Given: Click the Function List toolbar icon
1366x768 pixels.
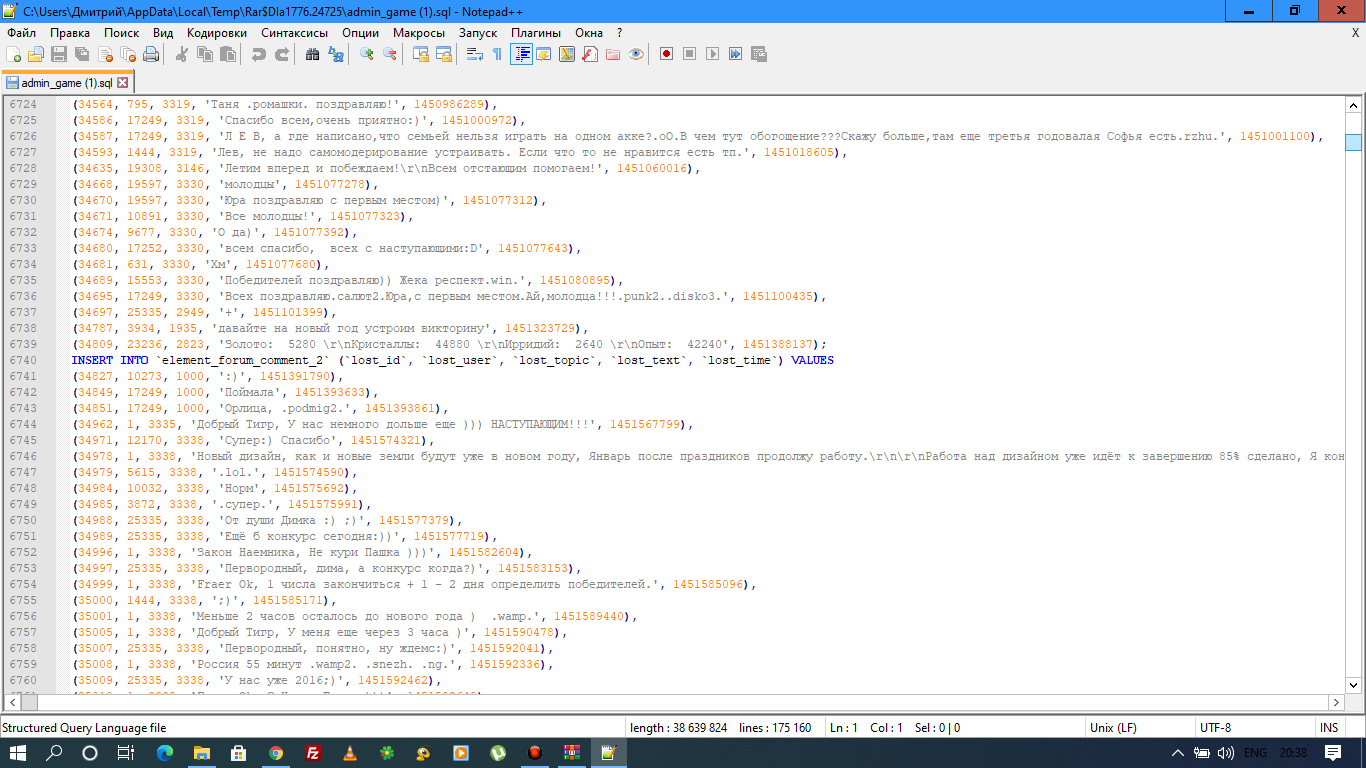Looking at the screenshot, I should point(590,54).
